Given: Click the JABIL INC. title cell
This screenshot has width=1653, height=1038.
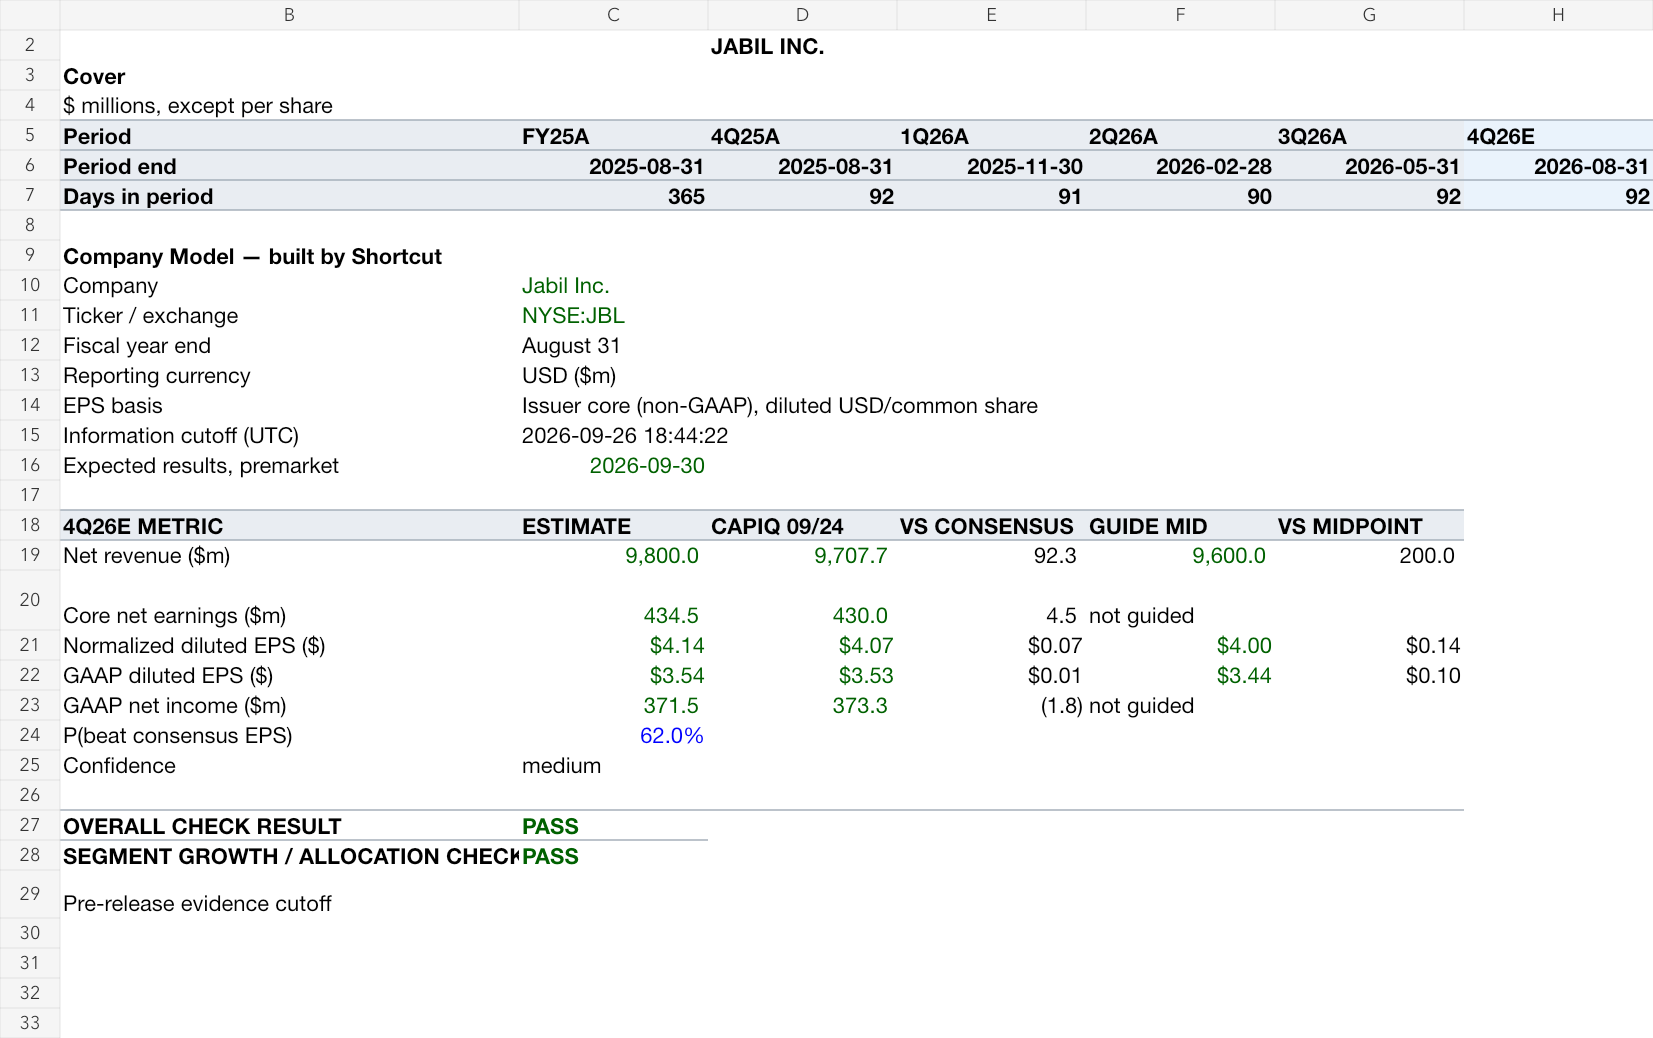Looking at the screenshot, I should (x=767, y=46).
